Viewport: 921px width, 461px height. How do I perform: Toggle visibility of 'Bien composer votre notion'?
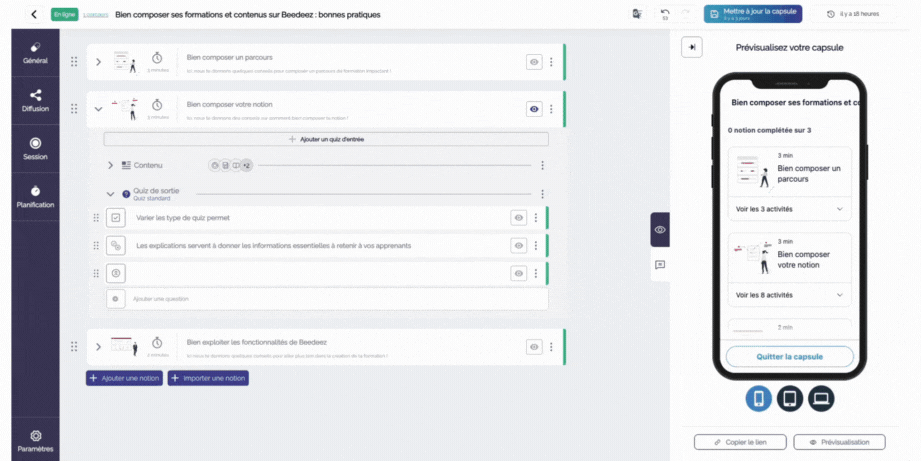[x=534, y=109]
